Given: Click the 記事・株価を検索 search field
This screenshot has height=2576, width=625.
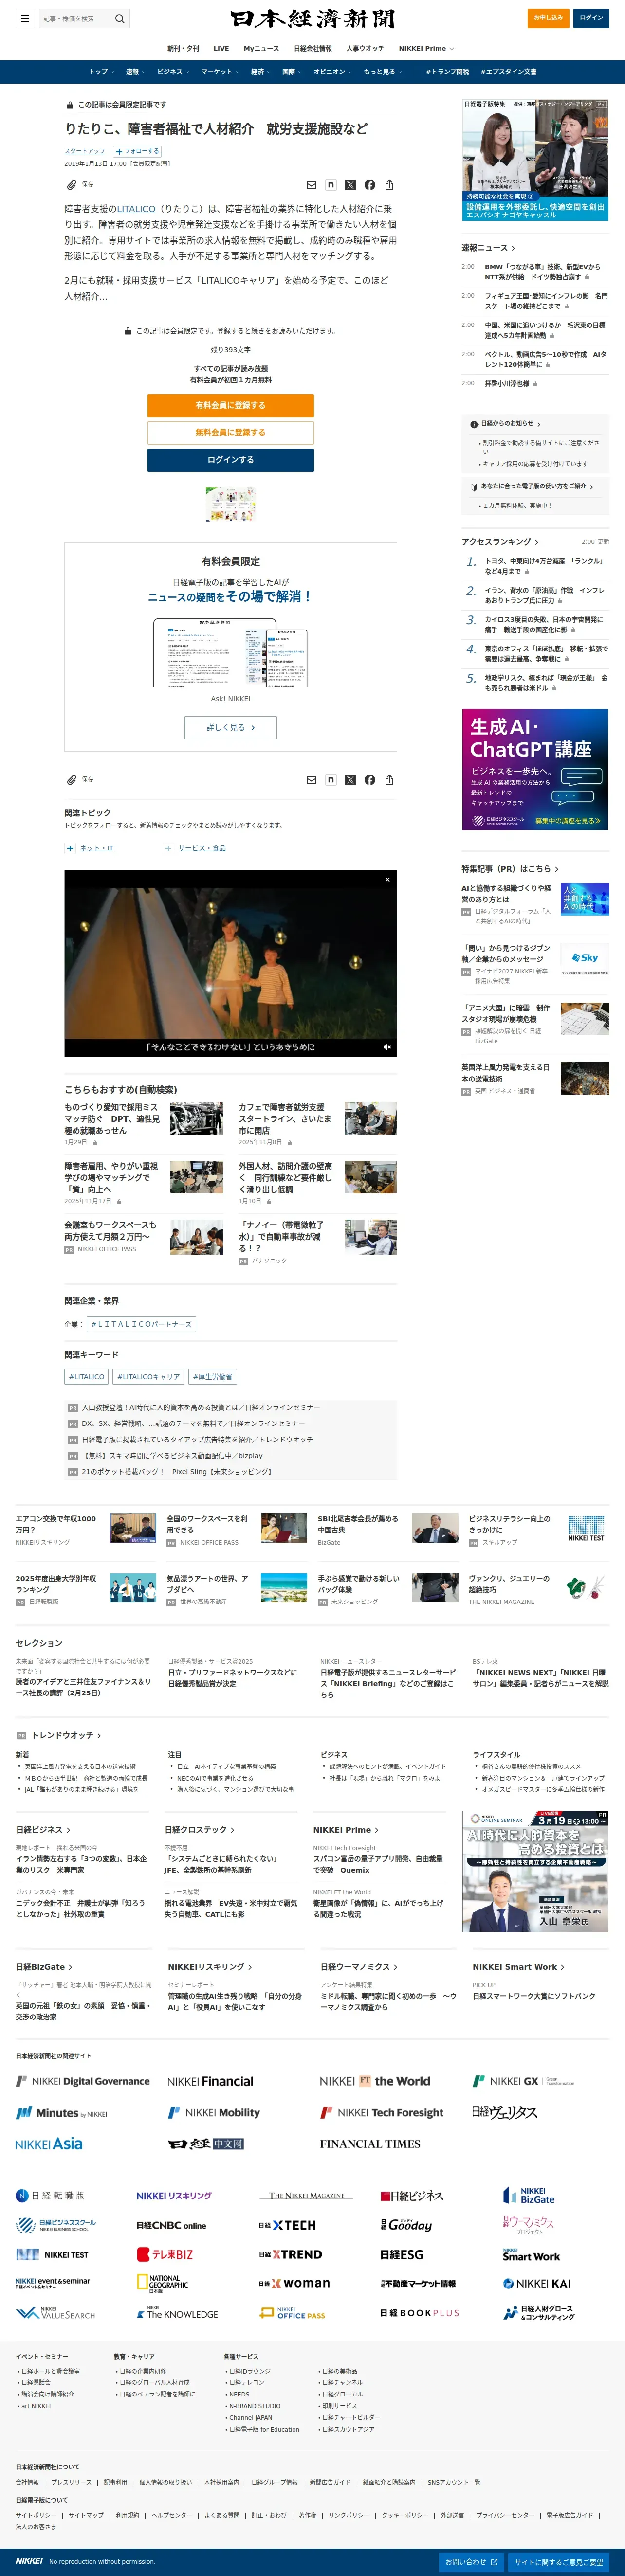Looking at the screenshot, I should pos(76,18).
